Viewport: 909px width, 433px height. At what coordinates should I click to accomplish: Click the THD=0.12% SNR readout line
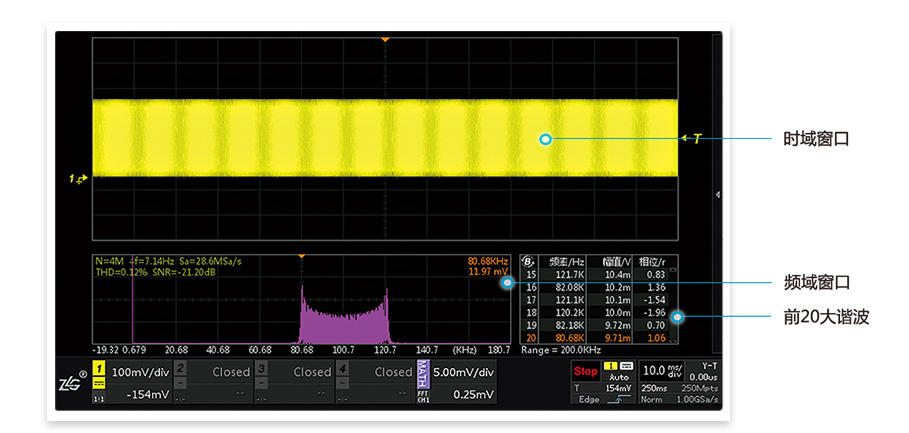coord(156,272)
